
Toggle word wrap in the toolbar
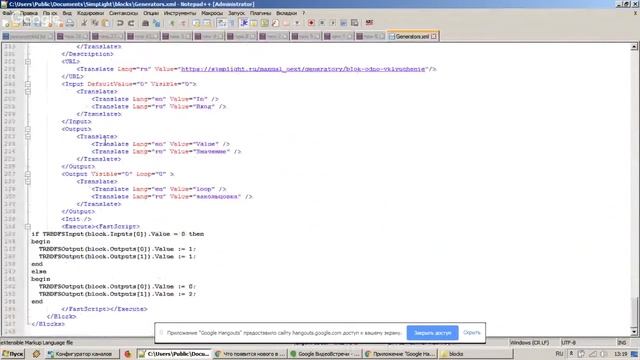click(x=222, y=23)
